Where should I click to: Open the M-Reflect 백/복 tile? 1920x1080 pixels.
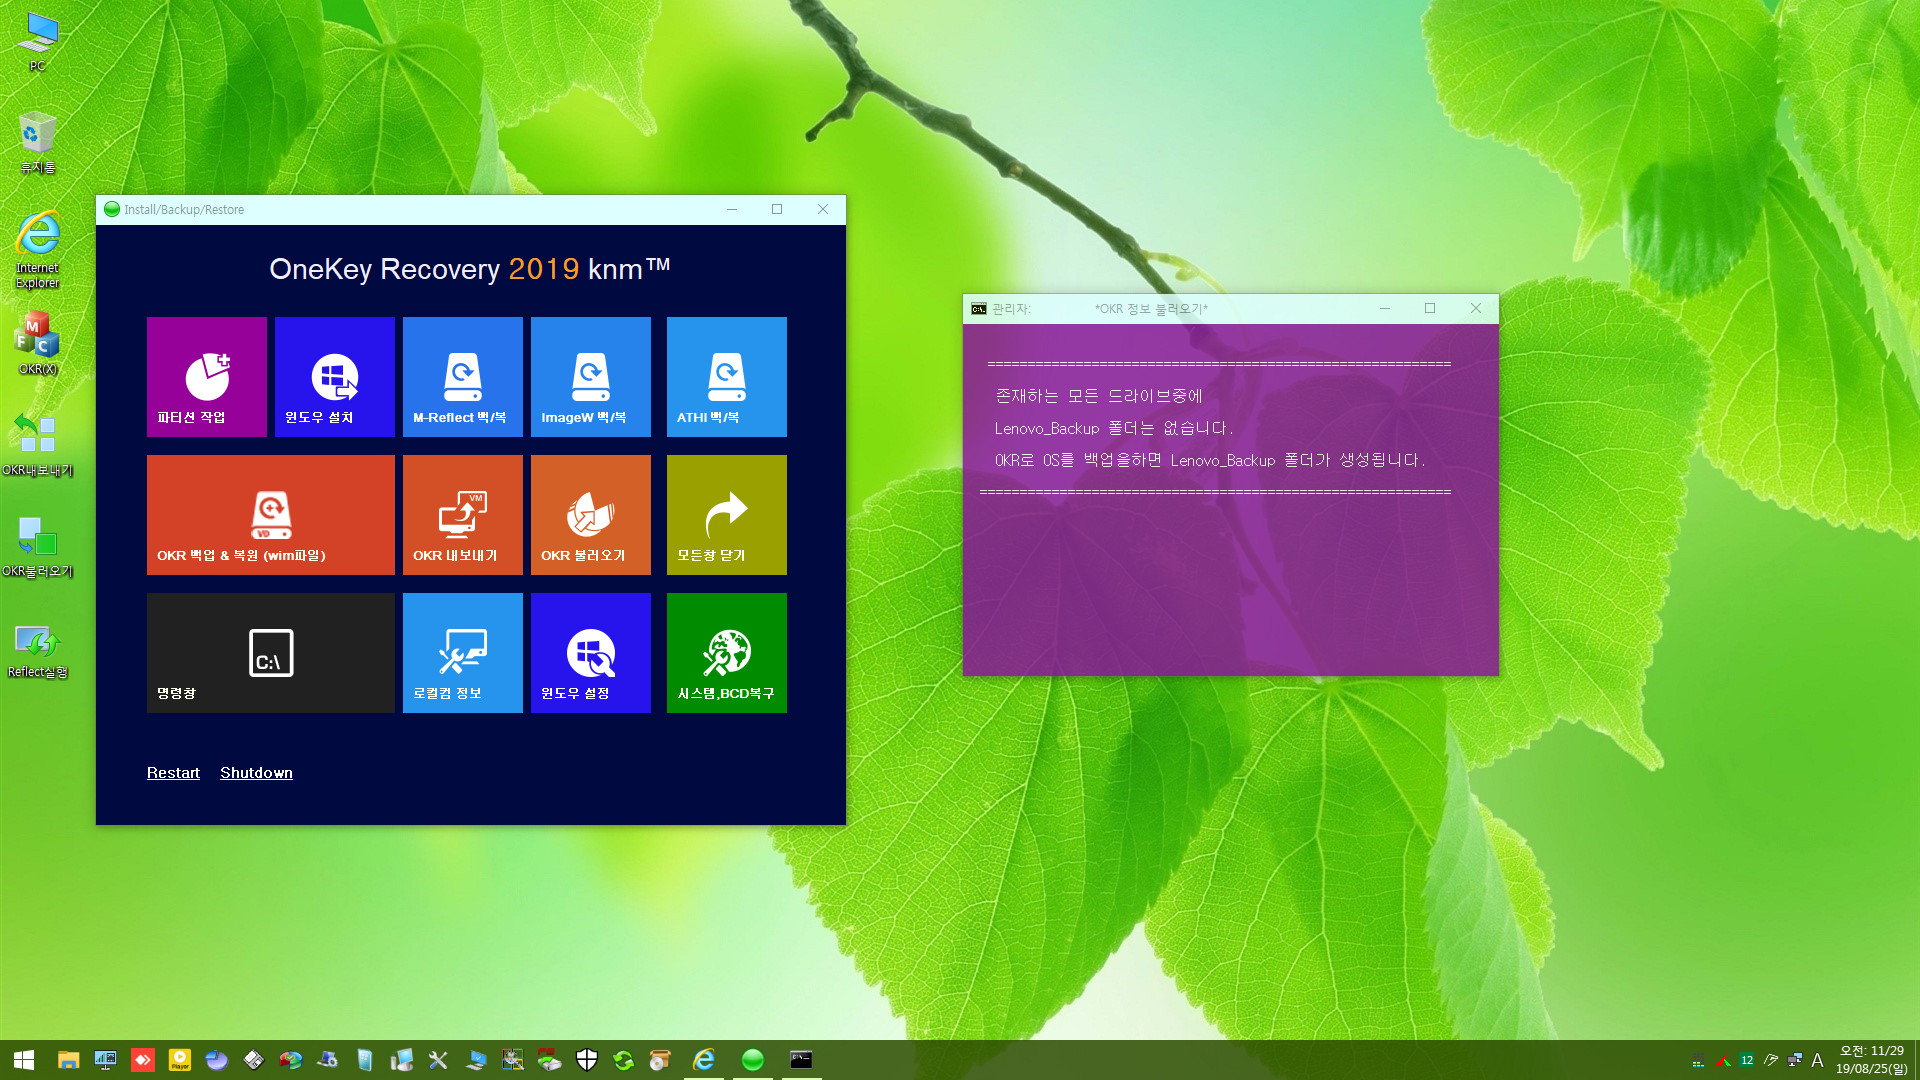[463, 377]
